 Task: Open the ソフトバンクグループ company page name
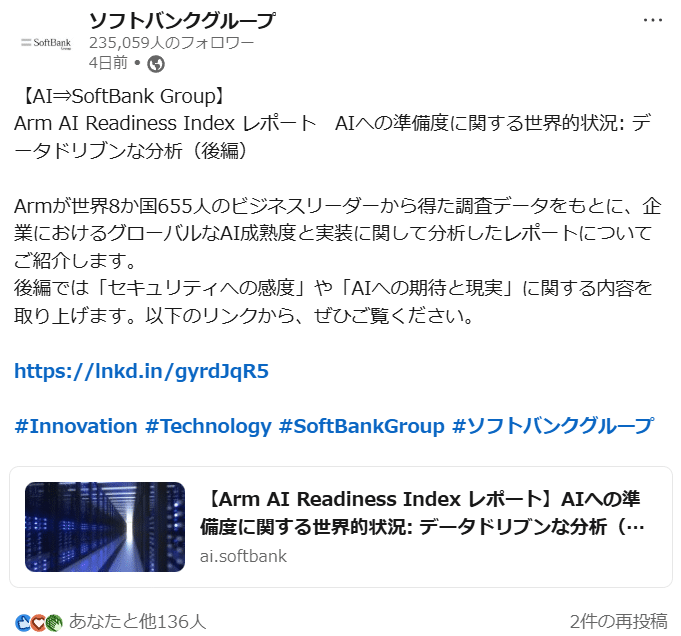click(182, 20)
